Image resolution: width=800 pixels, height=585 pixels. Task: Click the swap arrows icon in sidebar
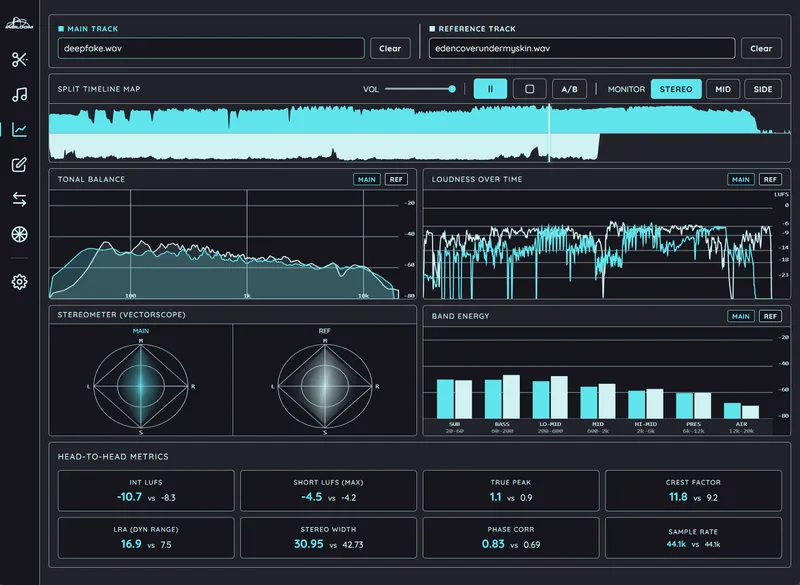coord(19,199)
